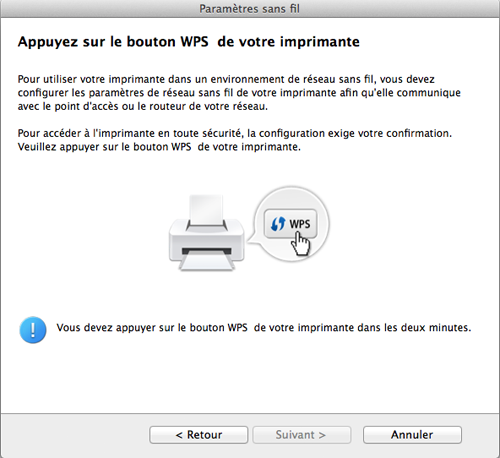
Task: Click the hand pointer cursor graphic
Action: (301, 245)
